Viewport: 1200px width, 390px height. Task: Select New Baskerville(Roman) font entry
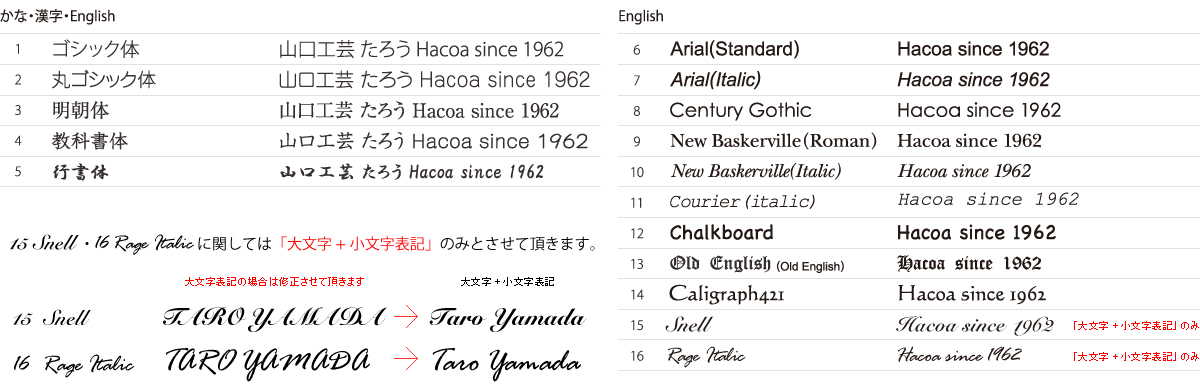tap(773, 141)
